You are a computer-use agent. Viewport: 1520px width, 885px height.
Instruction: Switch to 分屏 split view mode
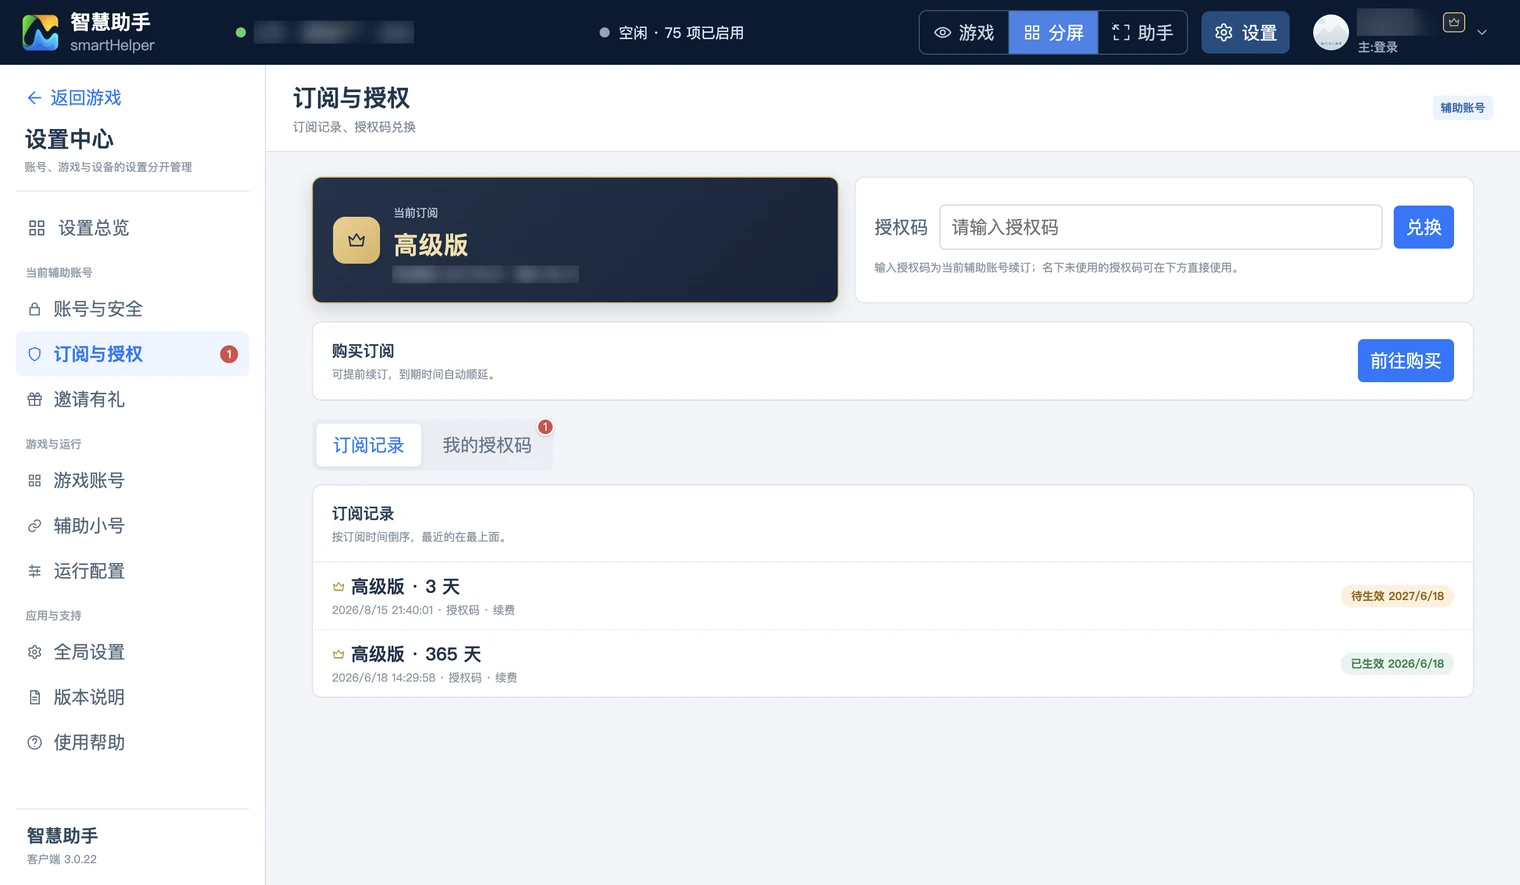click(x=1054, y=32)
